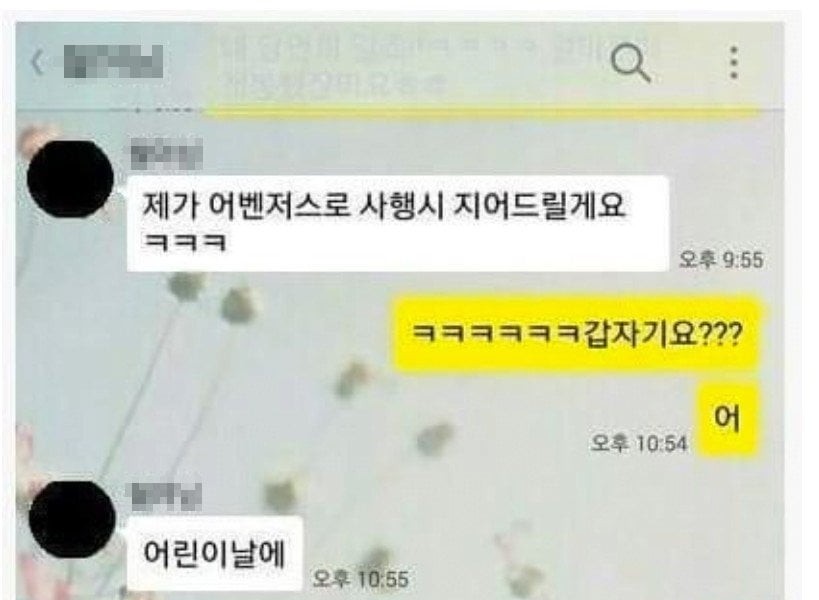819x600 pixels.
Task: Tap the second line of blurred header banner text
Action: [334, 84]
